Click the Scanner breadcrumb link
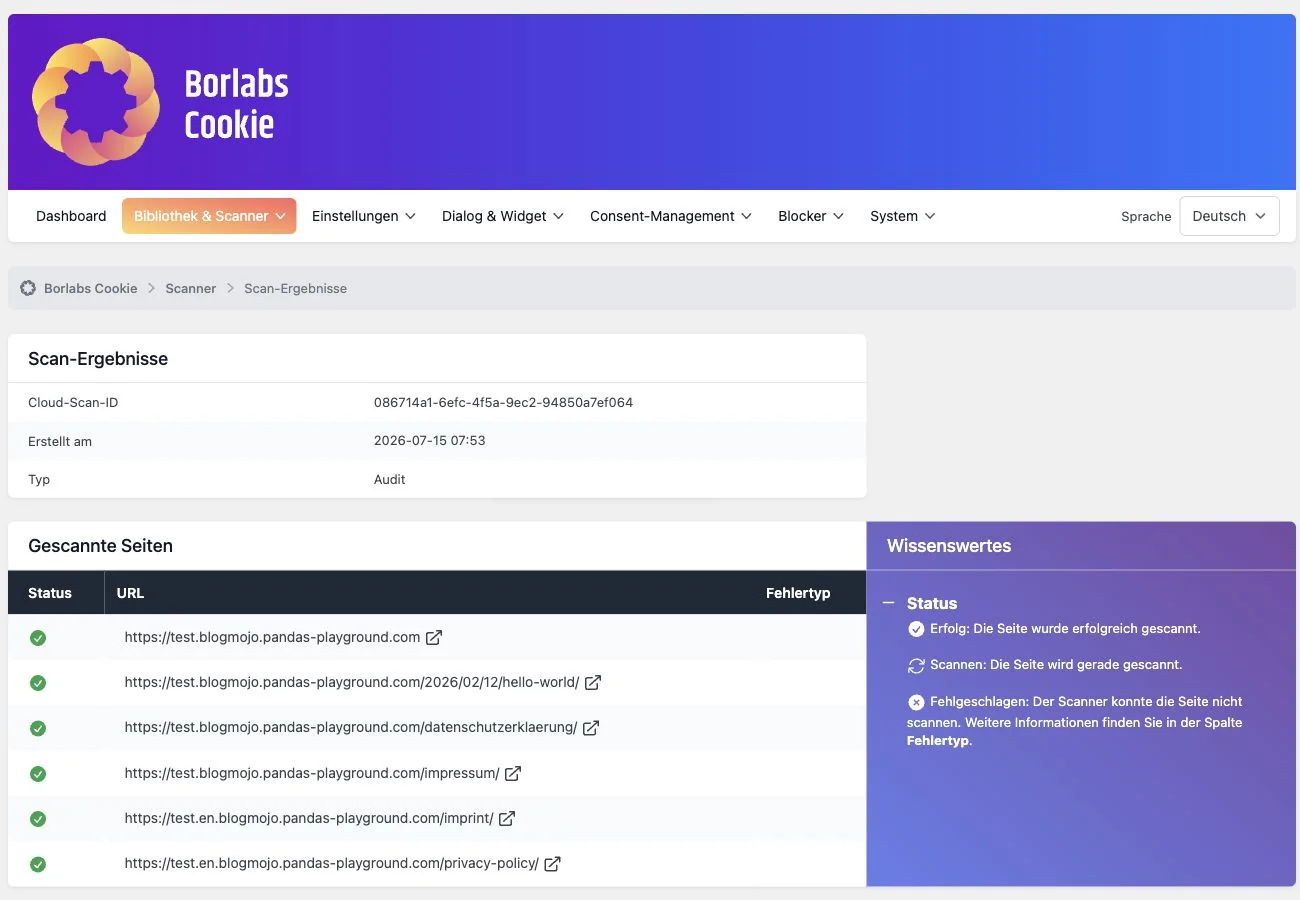 pos(191,288)
